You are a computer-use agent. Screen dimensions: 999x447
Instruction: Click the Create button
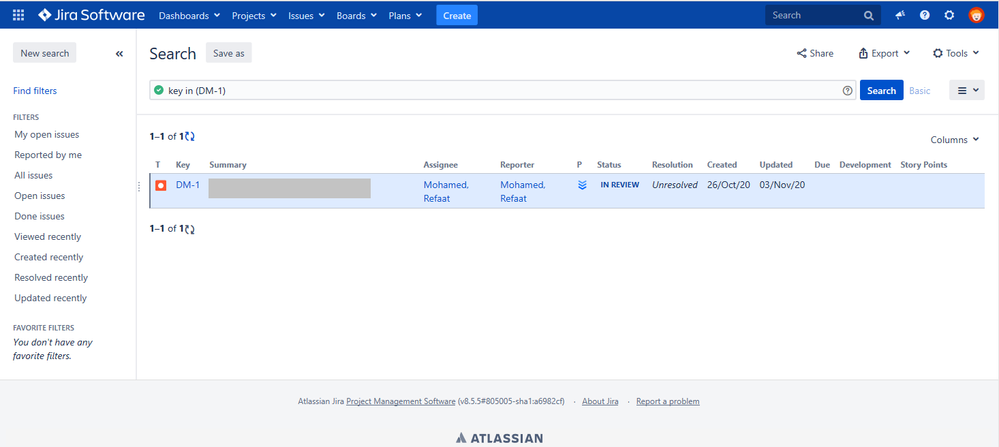click(x=457, y=15)
